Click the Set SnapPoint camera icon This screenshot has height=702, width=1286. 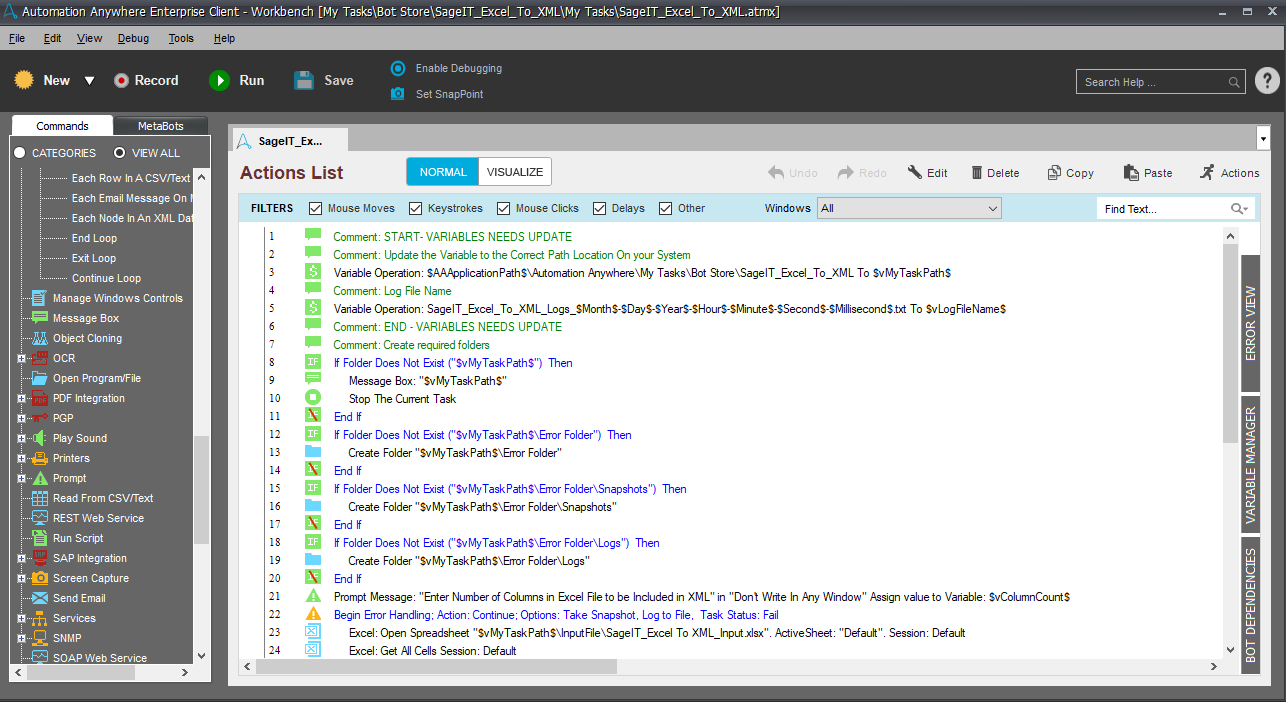398,94
